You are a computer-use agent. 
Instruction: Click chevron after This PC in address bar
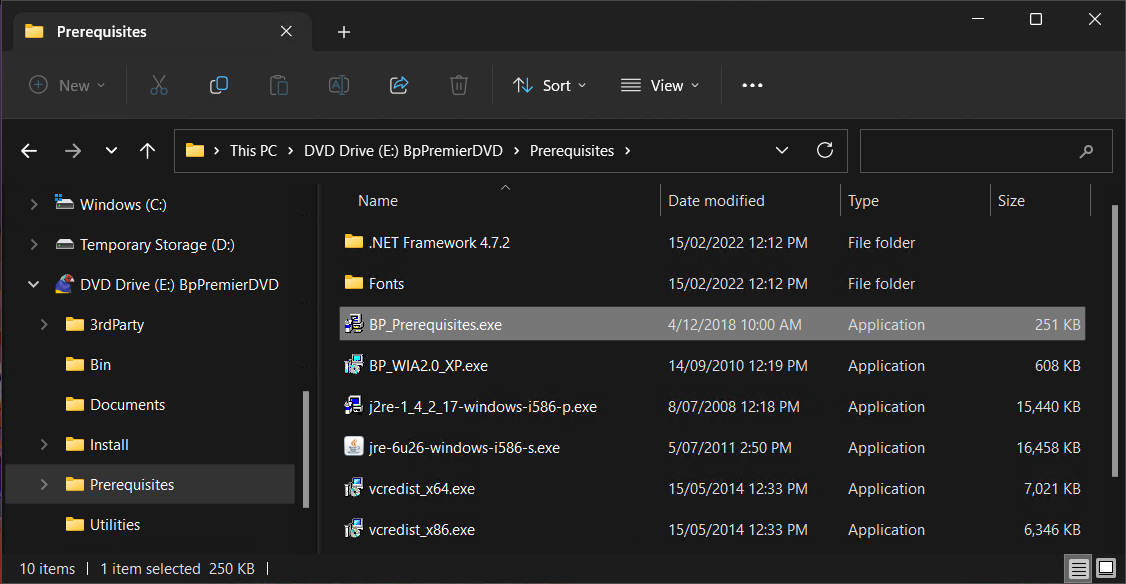click(291, 151)
